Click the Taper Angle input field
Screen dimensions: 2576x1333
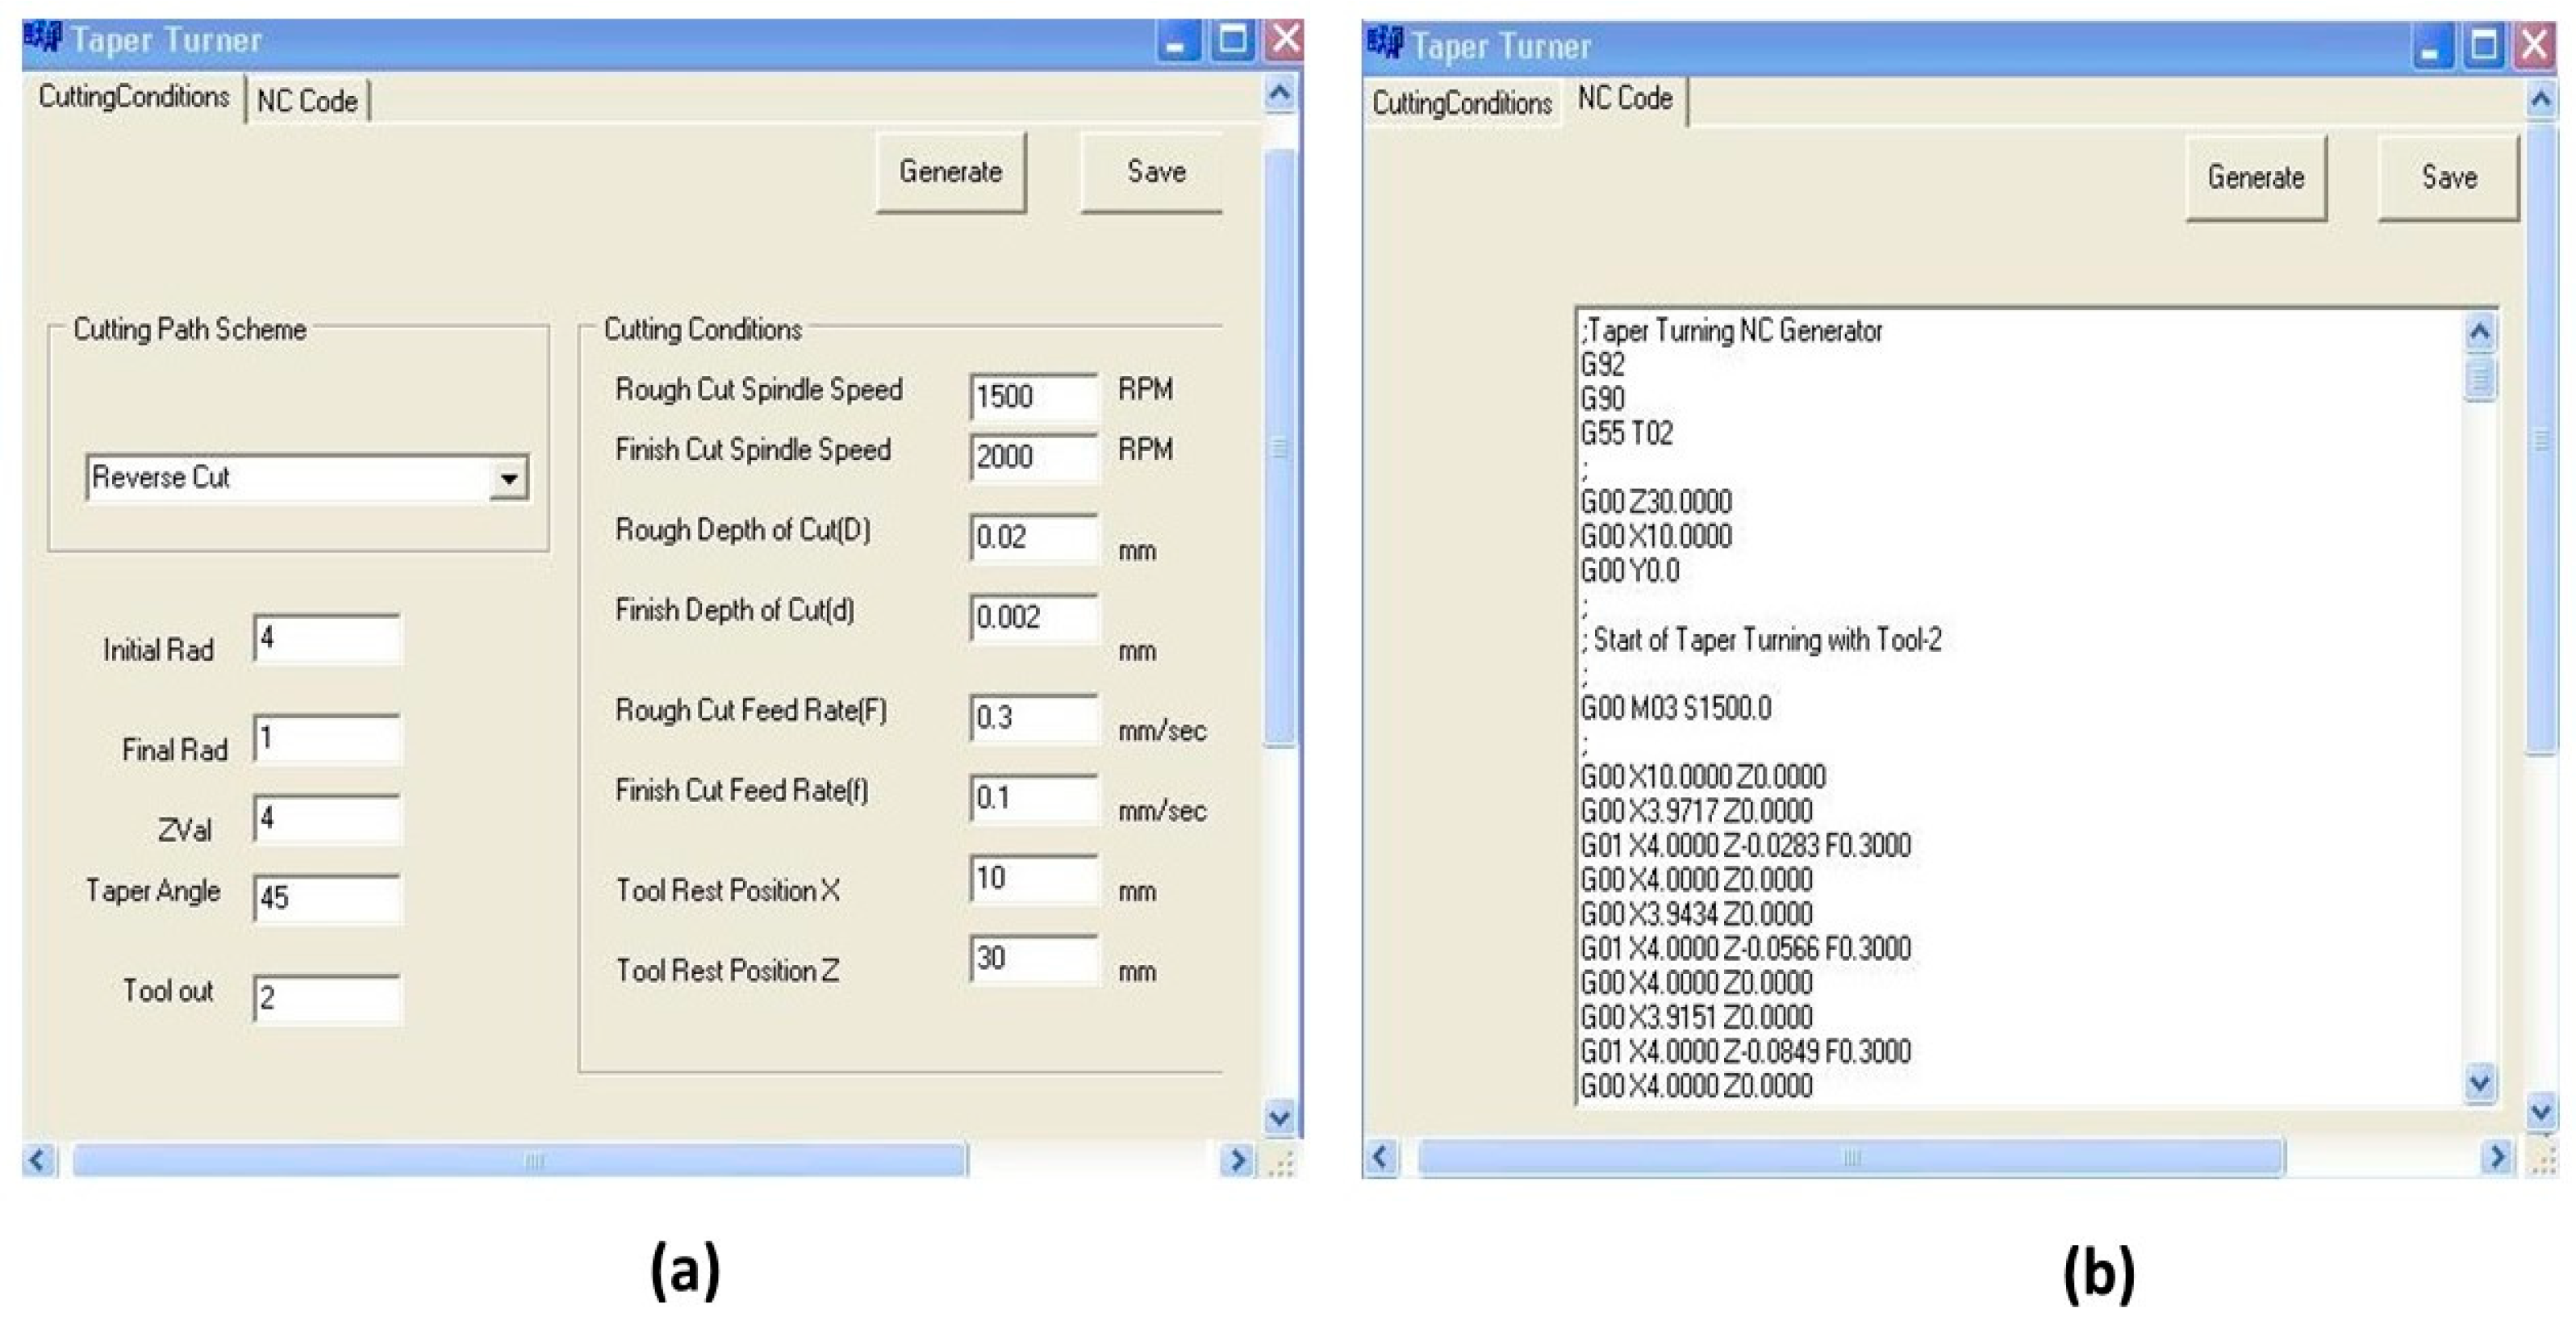pos(327,897)
